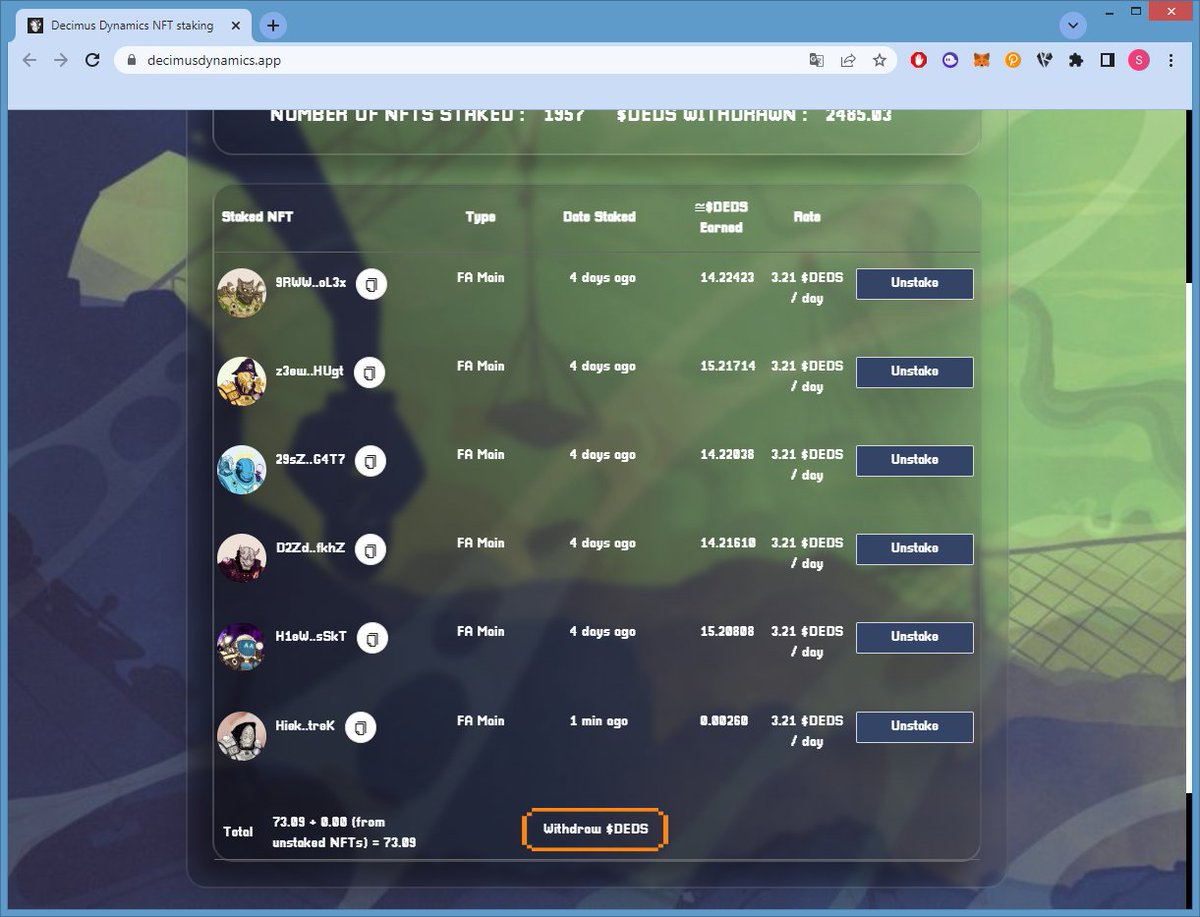Go forward in browser history
1200x917 pixels.
61,60
